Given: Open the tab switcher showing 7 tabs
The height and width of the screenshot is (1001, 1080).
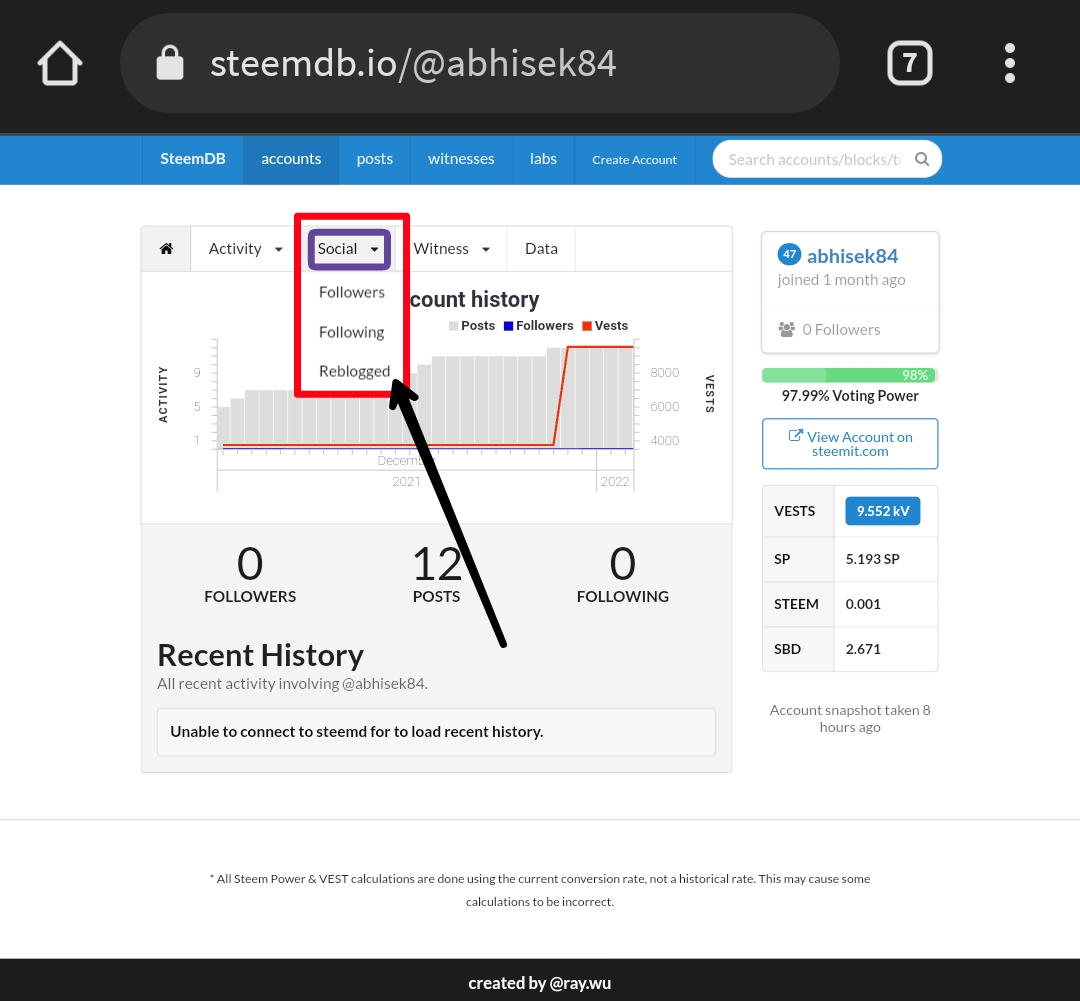Looking at the screenshot, I should point(909,63).
